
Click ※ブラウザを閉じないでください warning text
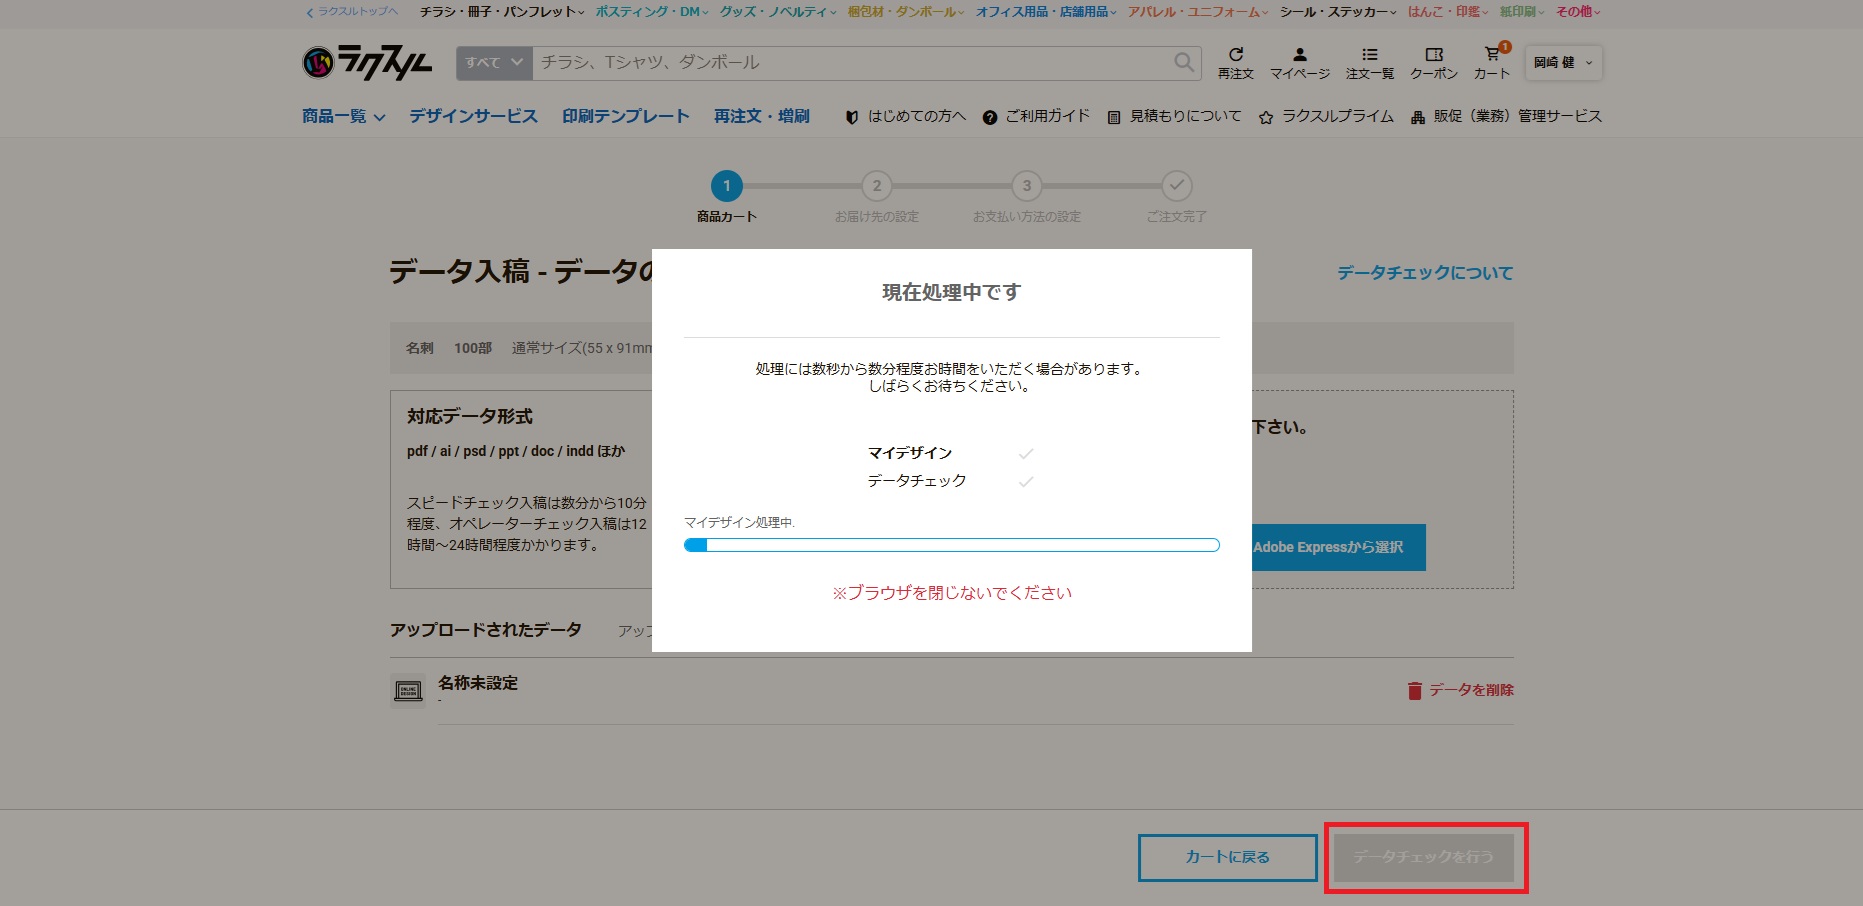tap(952, 593)
